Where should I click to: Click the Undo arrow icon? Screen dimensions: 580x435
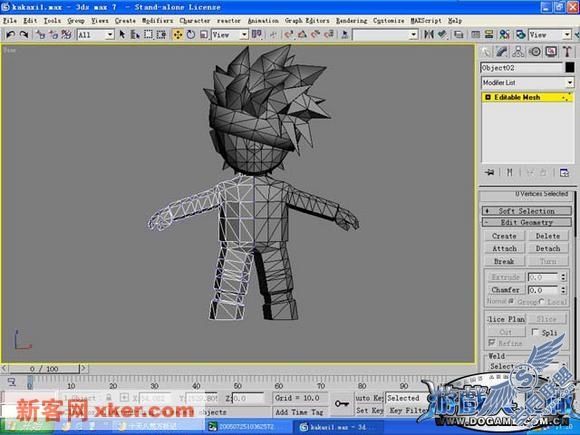[x=10, y=35]
